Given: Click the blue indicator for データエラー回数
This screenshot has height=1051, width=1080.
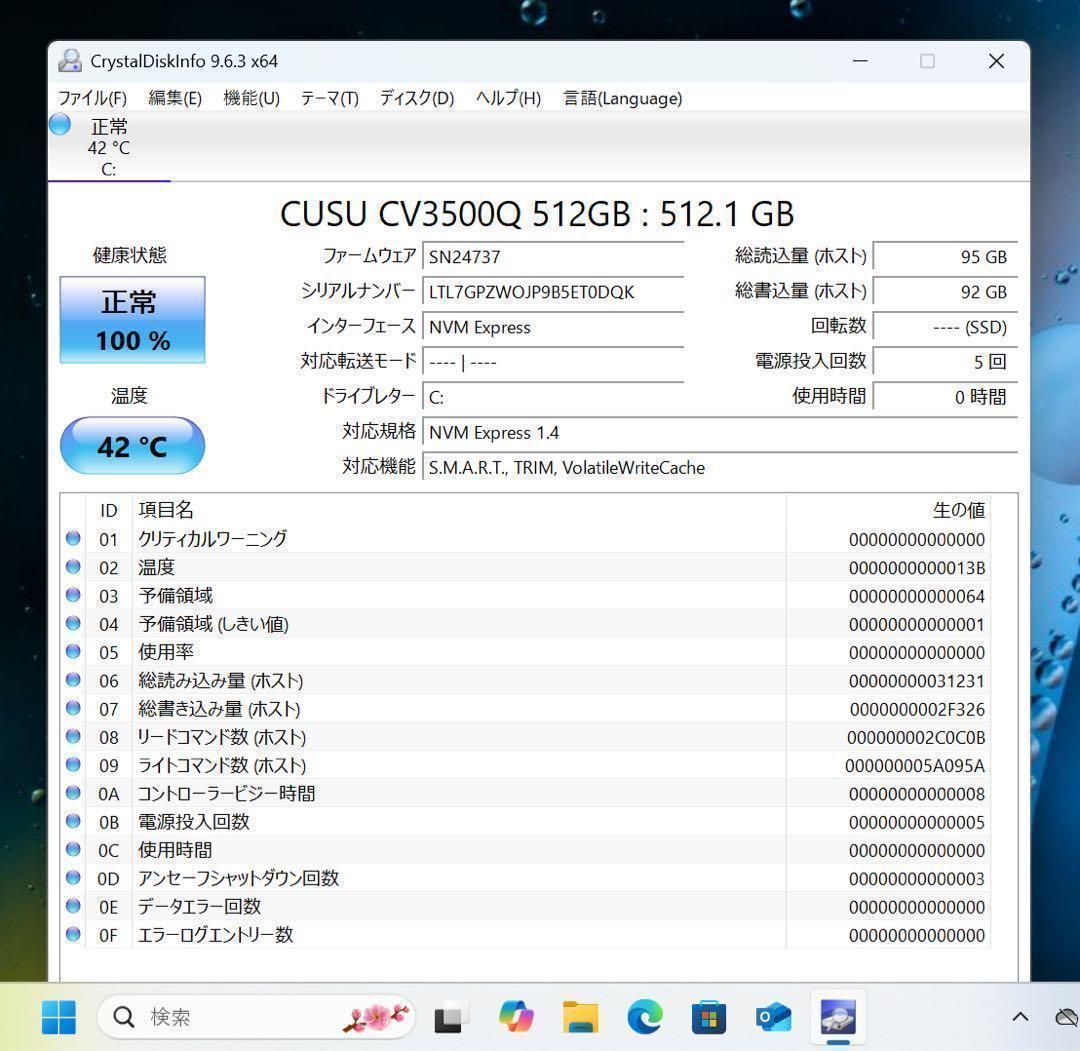Looking at the screenshot, I should [72, 907].
